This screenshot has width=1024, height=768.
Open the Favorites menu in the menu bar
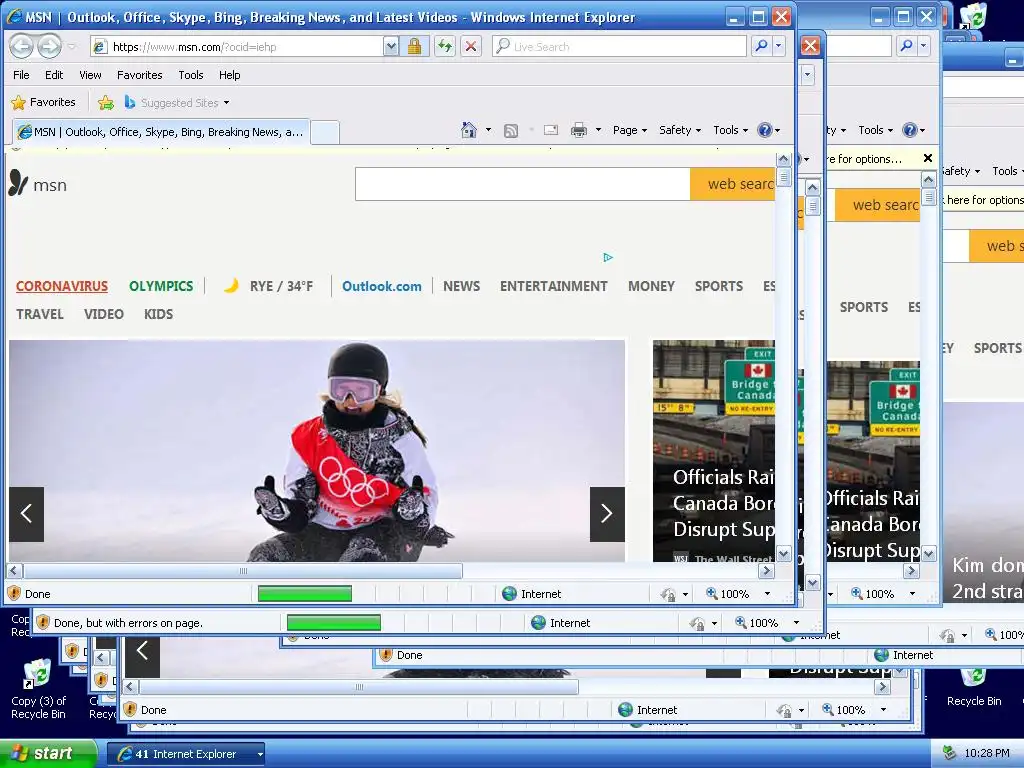[140, 75]
